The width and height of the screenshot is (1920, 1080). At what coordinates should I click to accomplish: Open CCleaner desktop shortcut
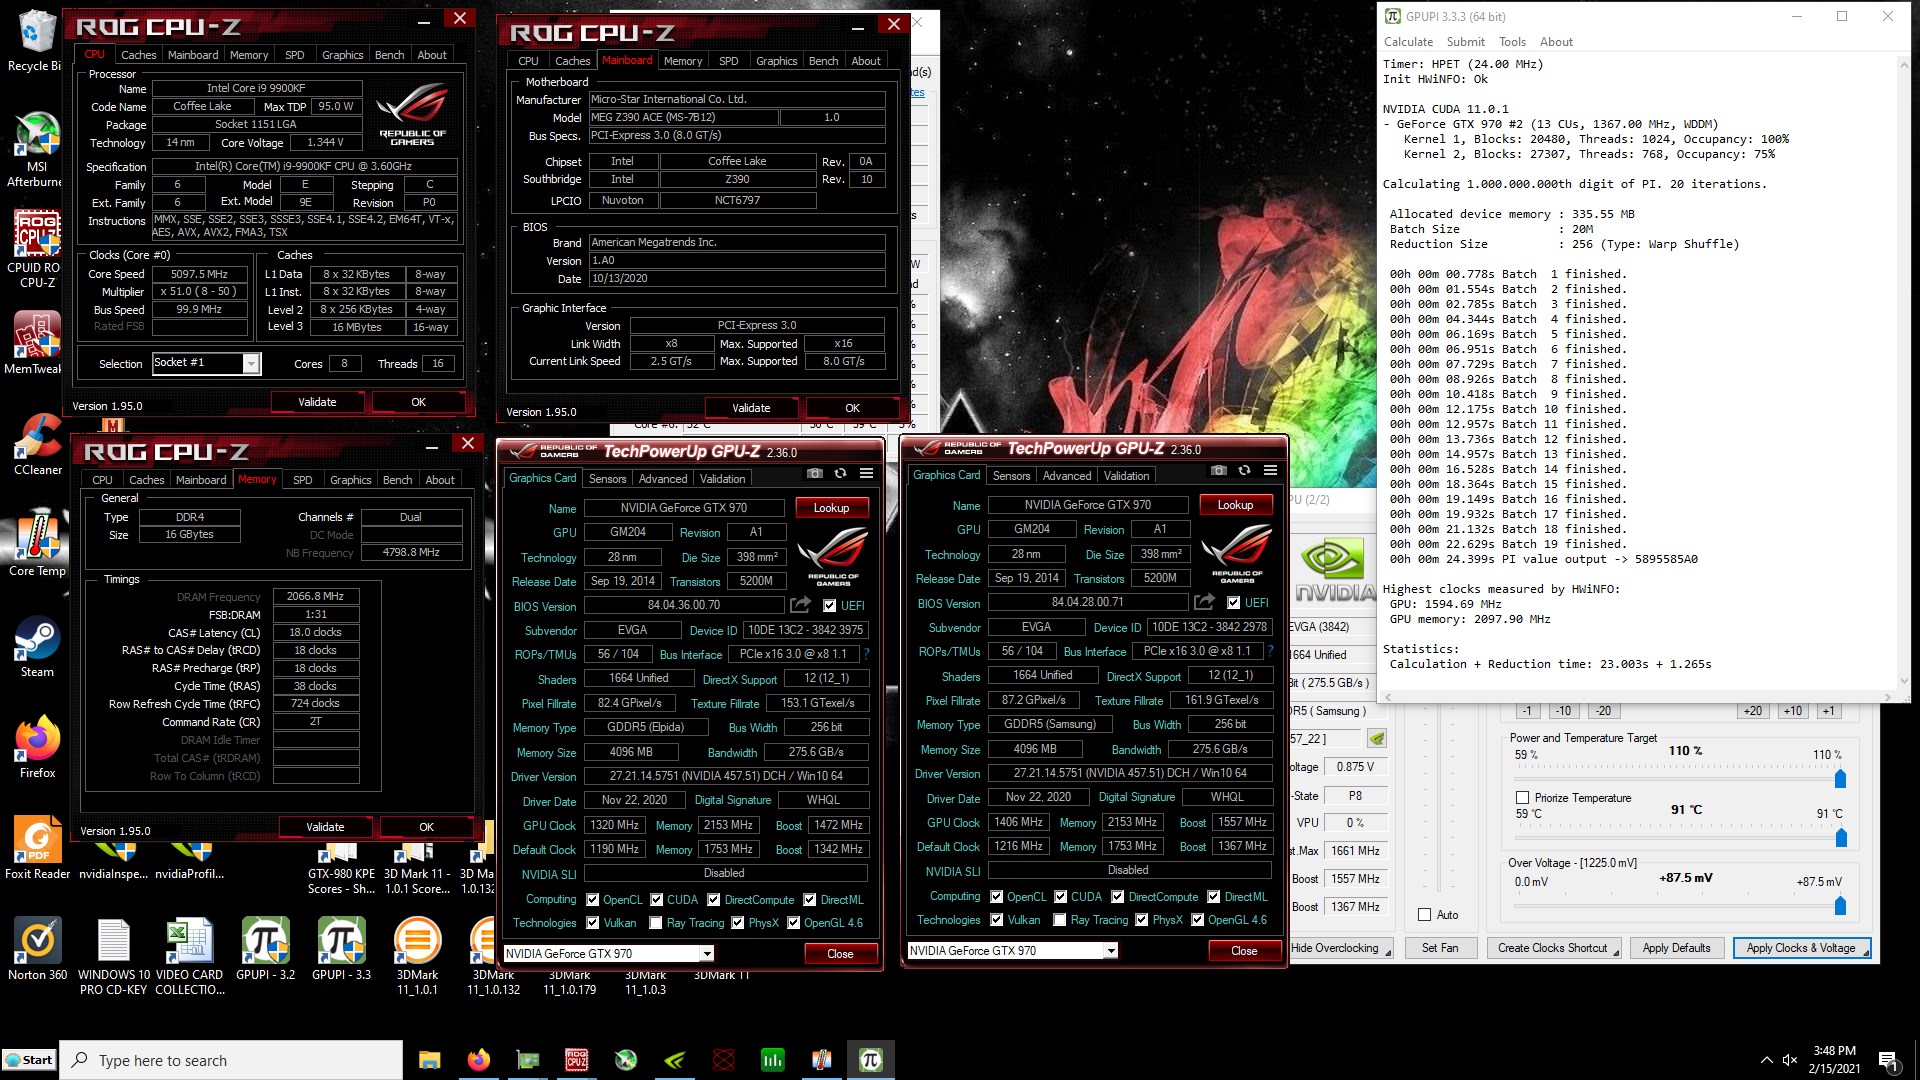(x=38, y=444)
